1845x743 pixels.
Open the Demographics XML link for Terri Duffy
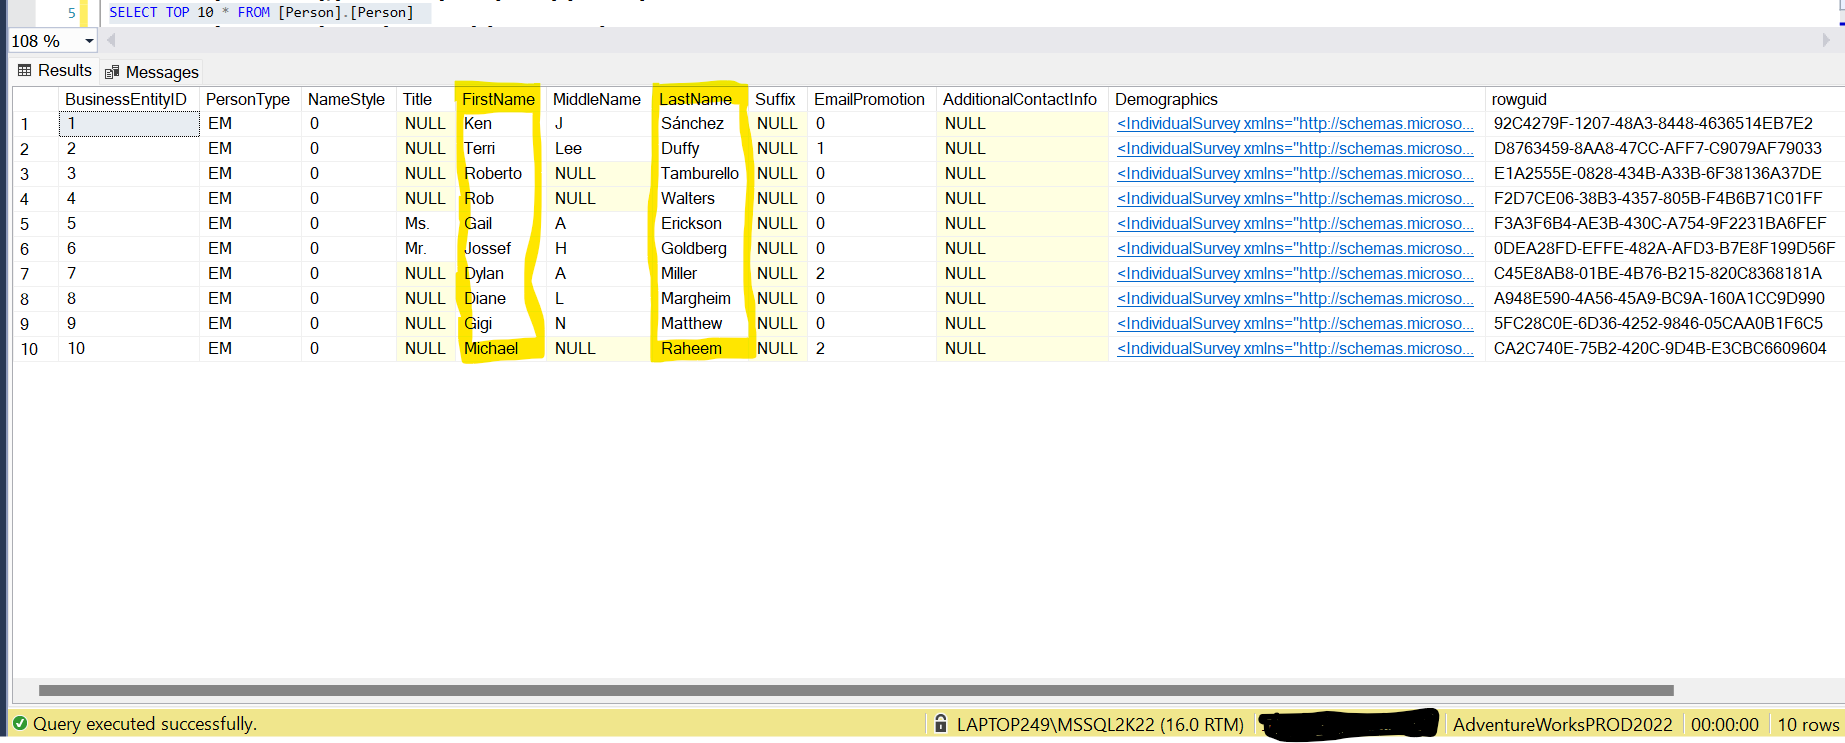click(1295, 148)
